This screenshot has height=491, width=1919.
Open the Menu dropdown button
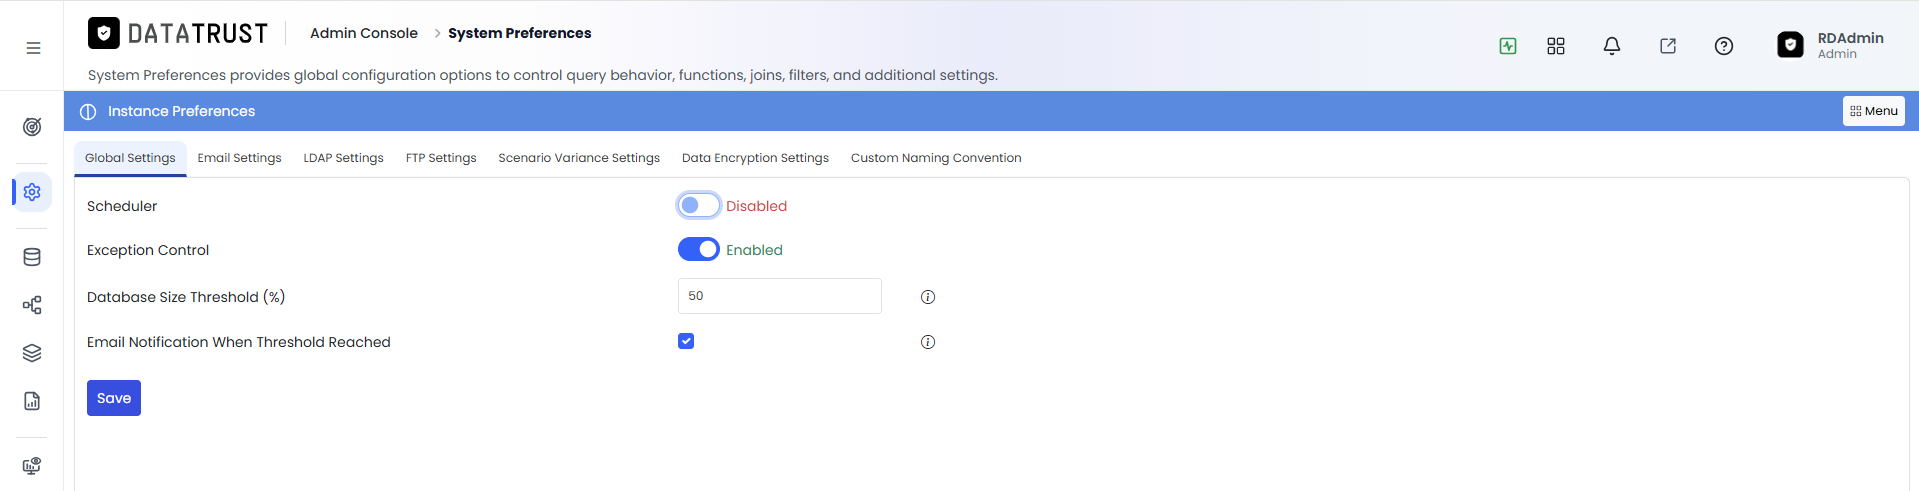point(1874,111)
